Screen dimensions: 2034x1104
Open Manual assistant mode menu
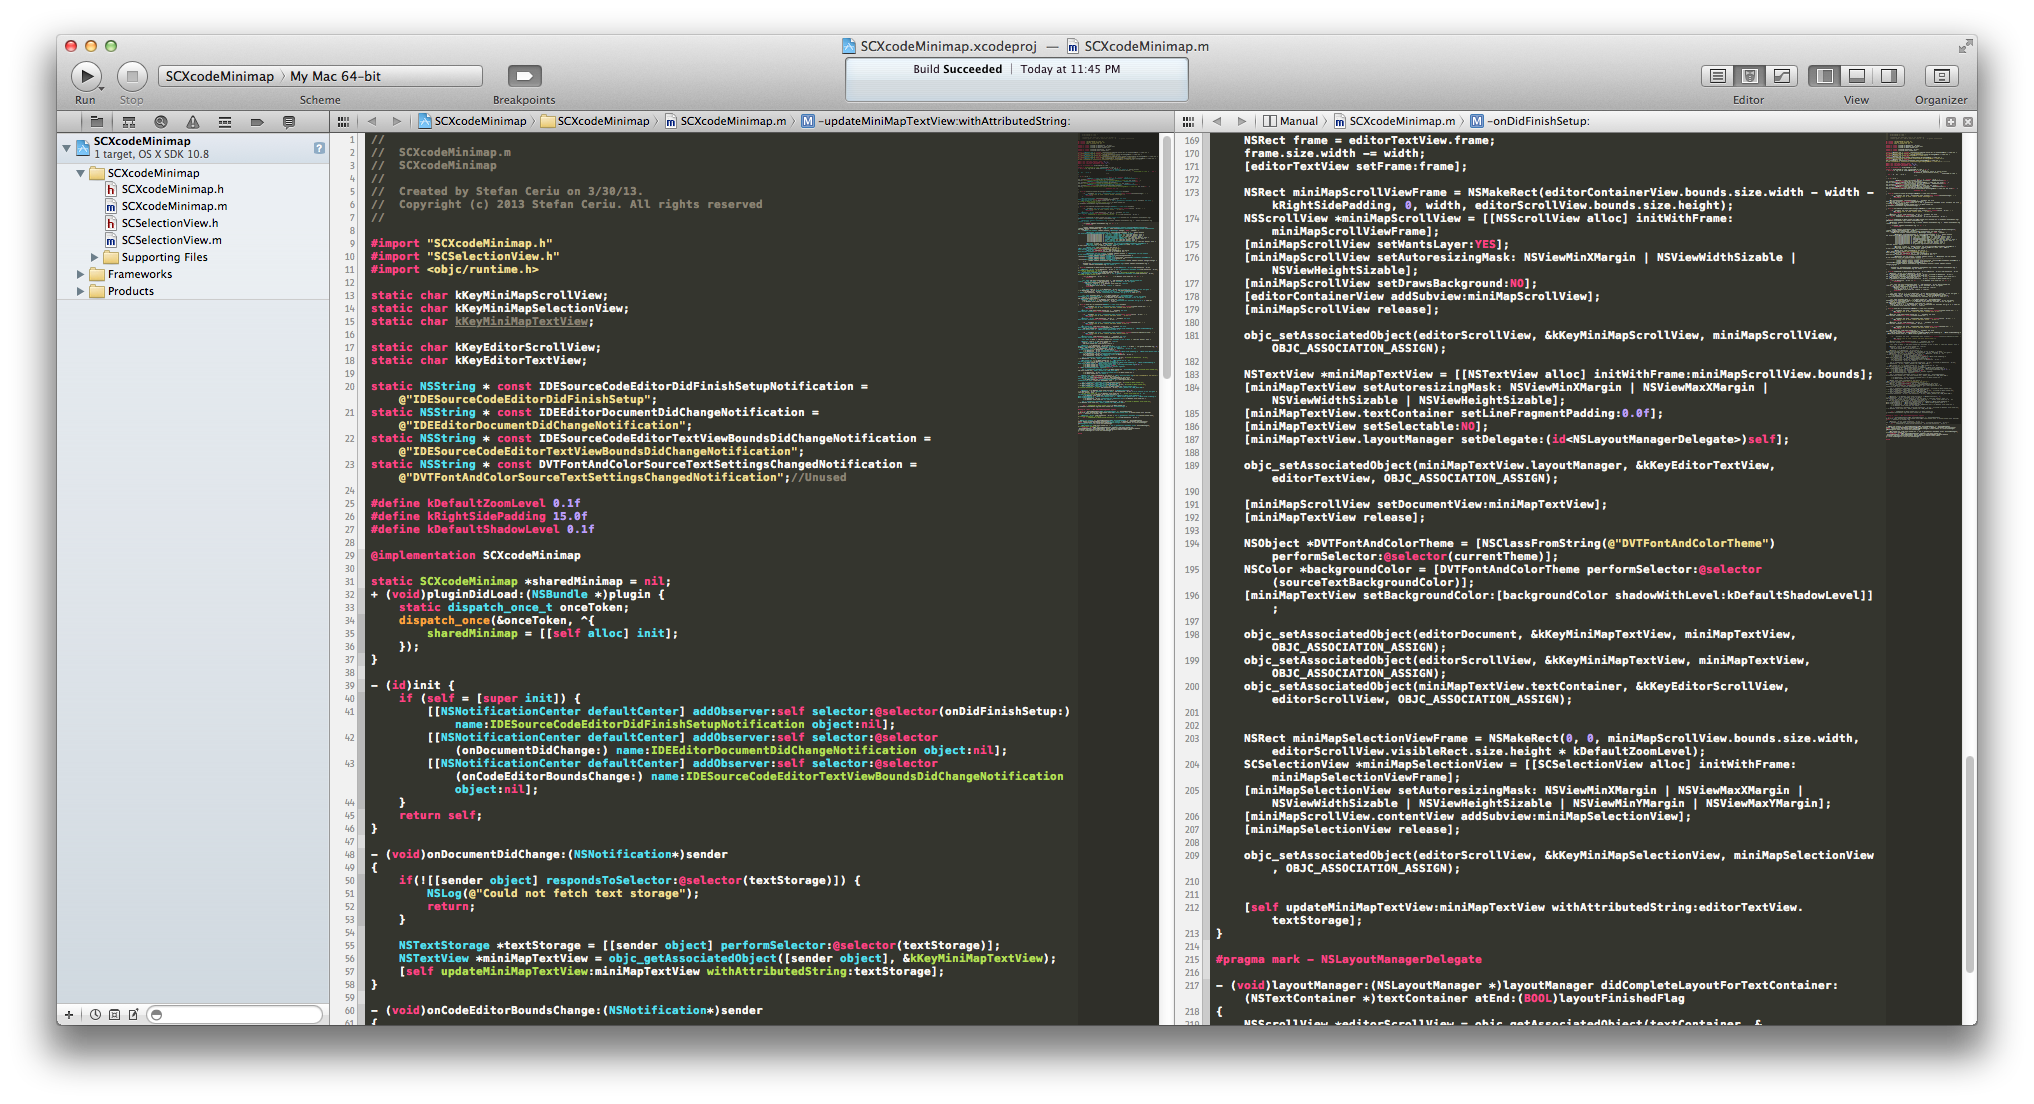1291,121
